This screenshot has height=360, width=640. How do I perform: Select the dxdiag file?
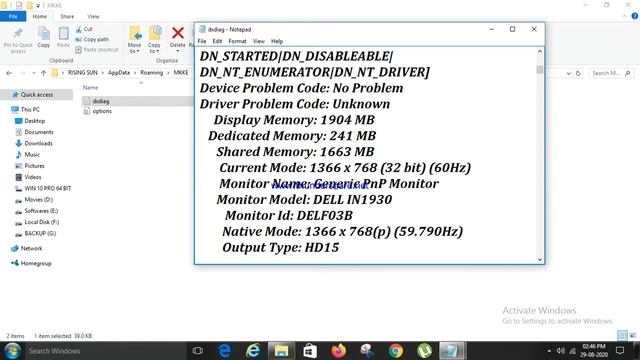tap(101, 101)
